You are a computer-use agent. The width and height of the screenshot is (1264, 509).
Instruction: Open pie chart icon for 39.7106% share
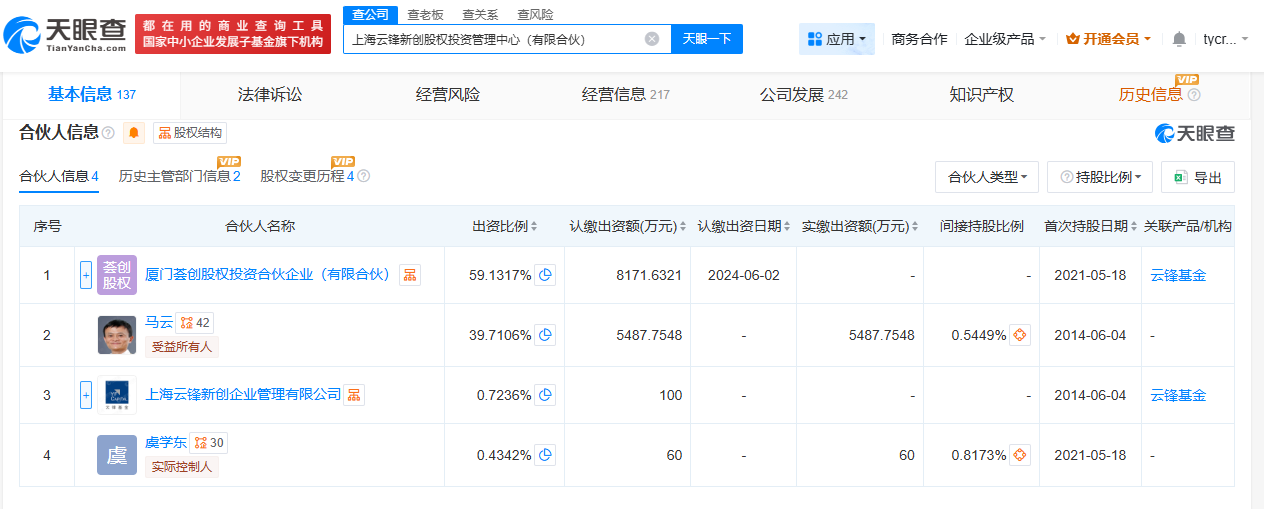click(545, 335)
